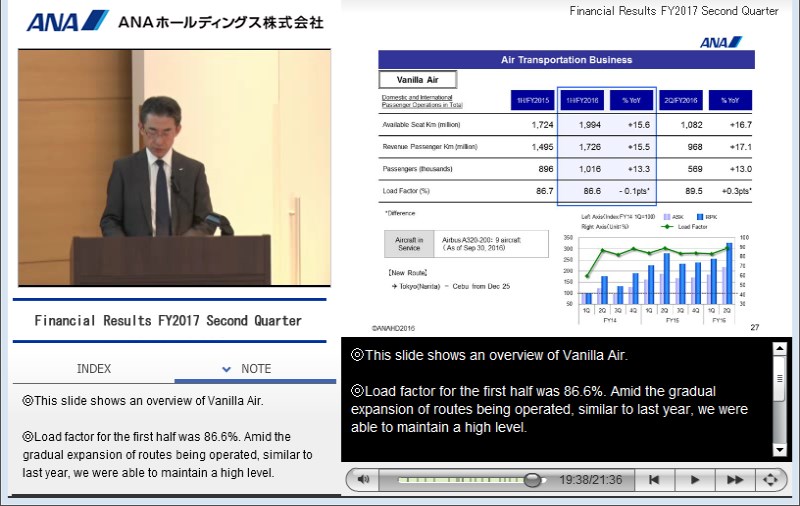
Task: Click 'Passengers (thousands)' row label
Action: (x=417, y=169)
